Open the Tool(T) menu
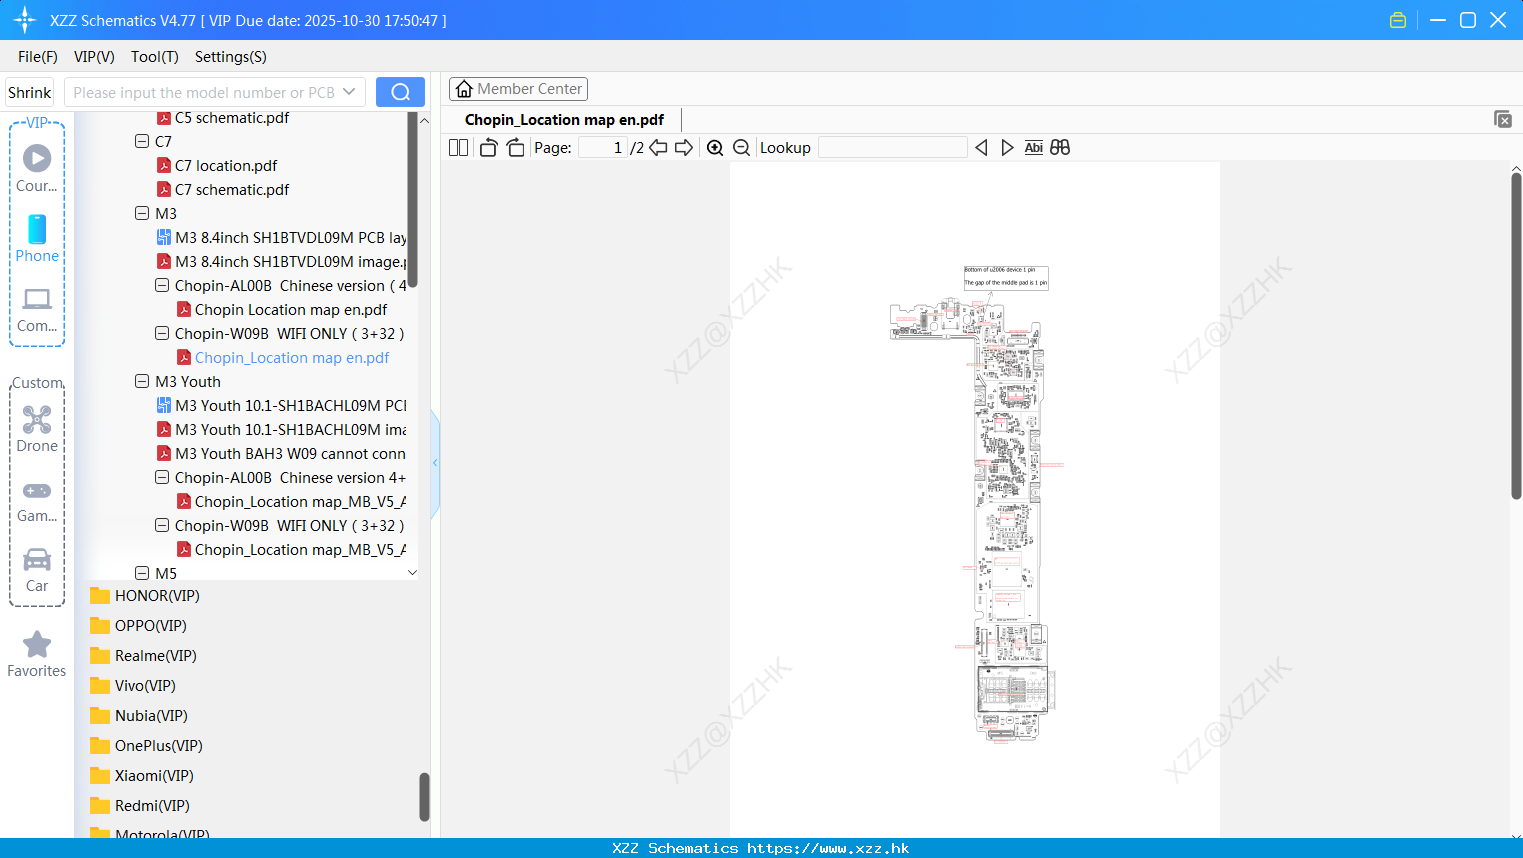The width and height of the screenshot is (1523, 858). [x=155, y=57]
